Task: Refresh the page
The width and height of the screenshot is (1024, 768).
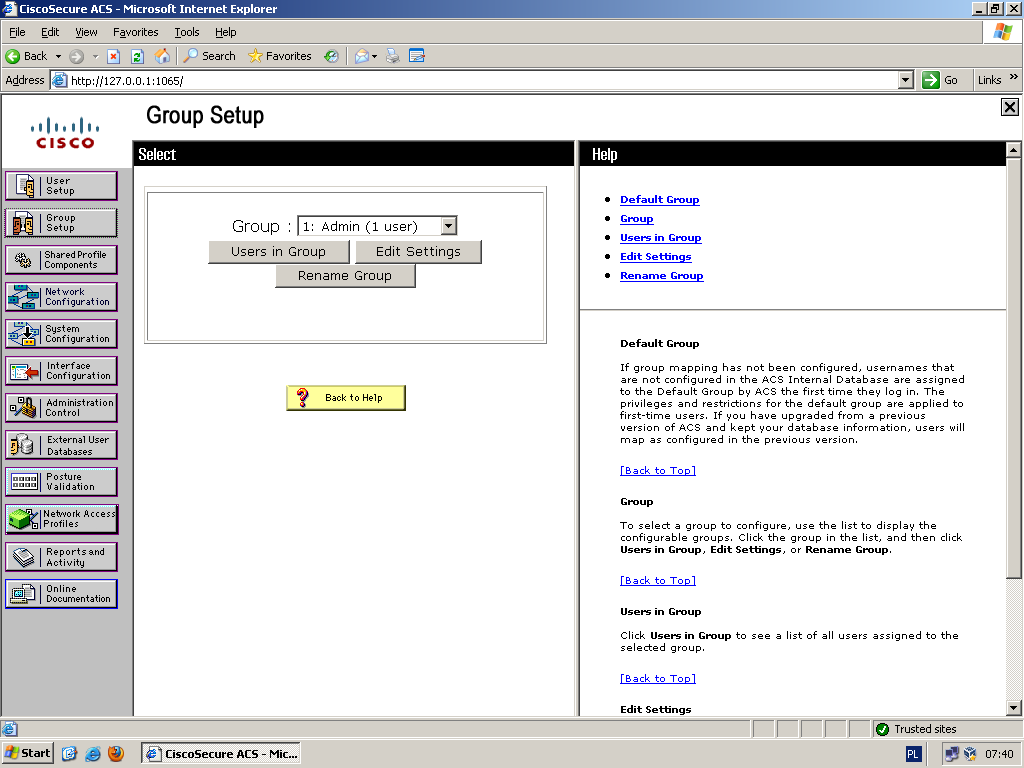Action: (137, 56)
